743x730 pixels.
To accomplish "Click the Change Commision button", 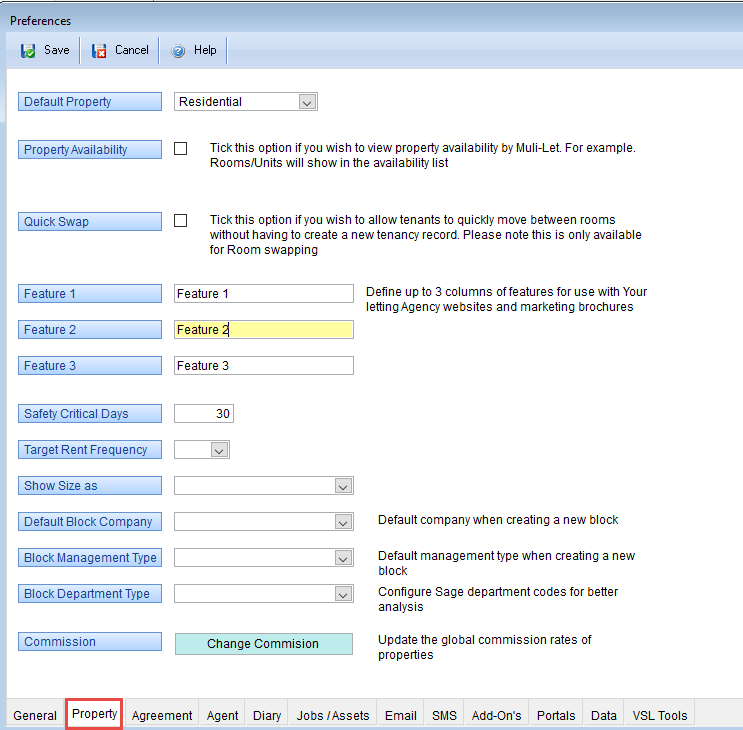I will [264, 644].
